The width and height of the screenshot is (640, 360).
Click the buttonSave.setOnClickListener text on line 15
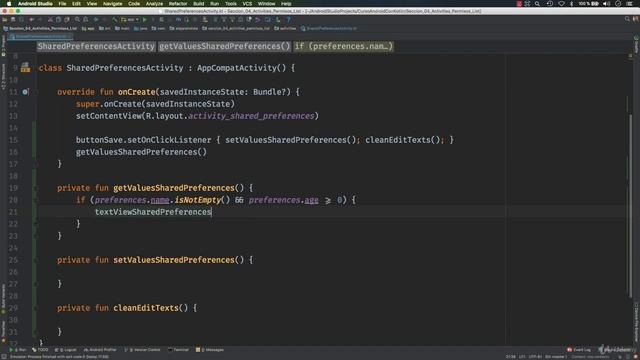click(x=144, y=140)
